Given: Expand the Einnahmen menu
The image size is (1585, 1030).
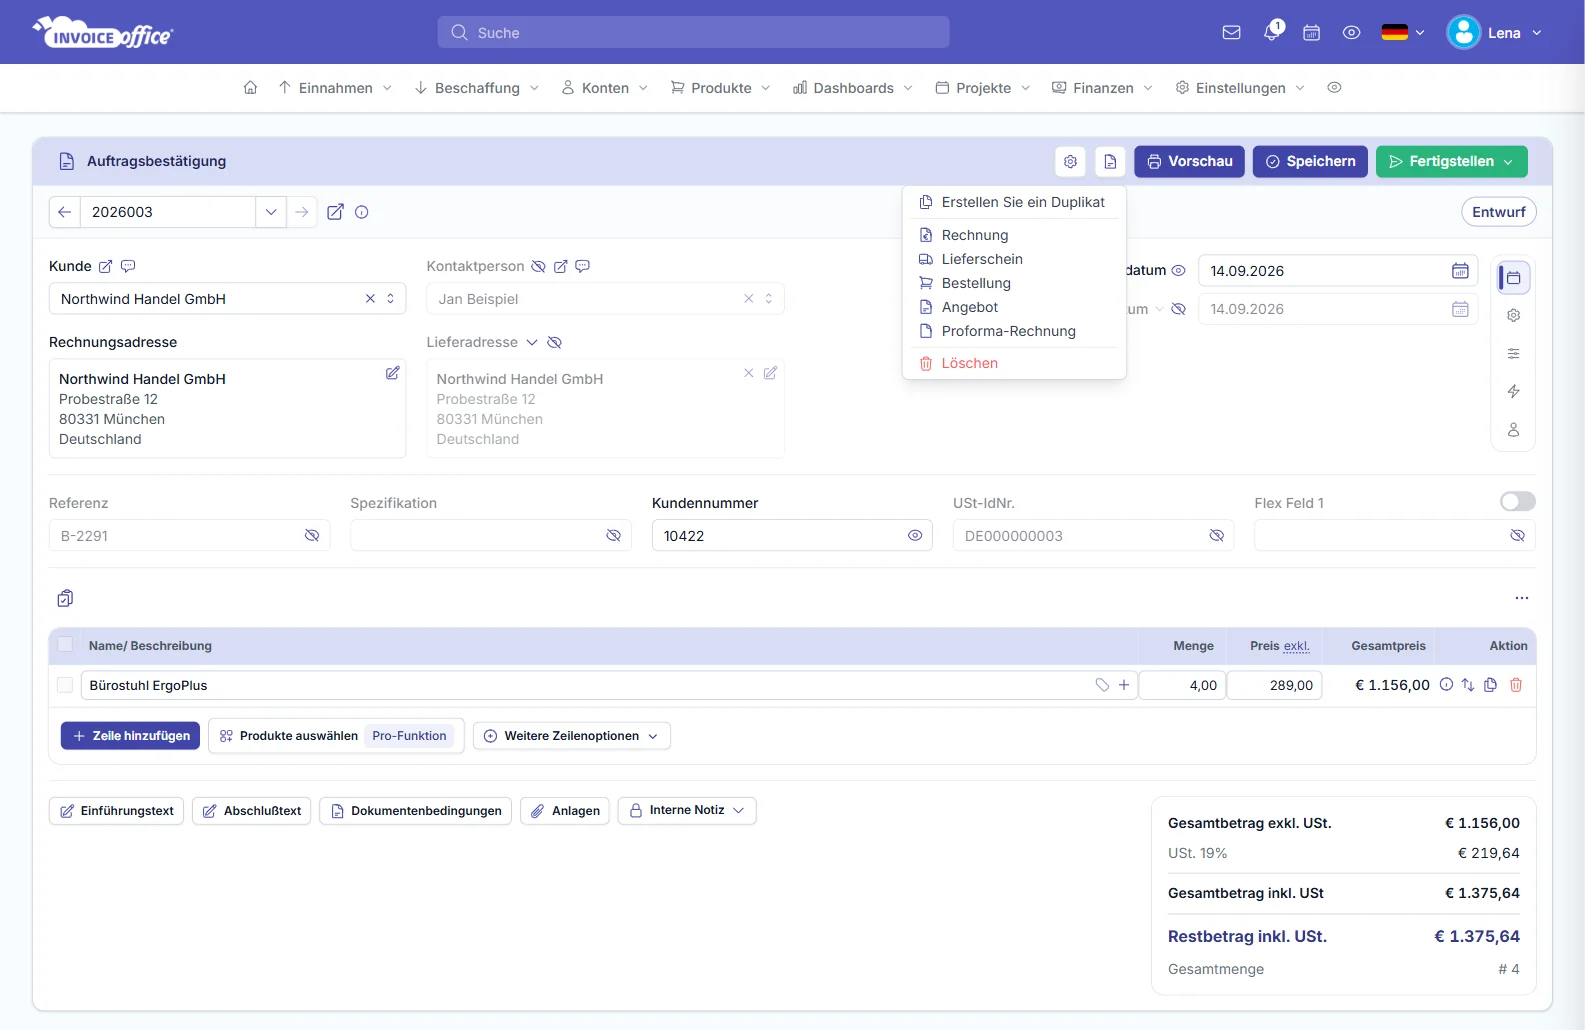Looking at the screenshot, I should [x=335, y=88].
